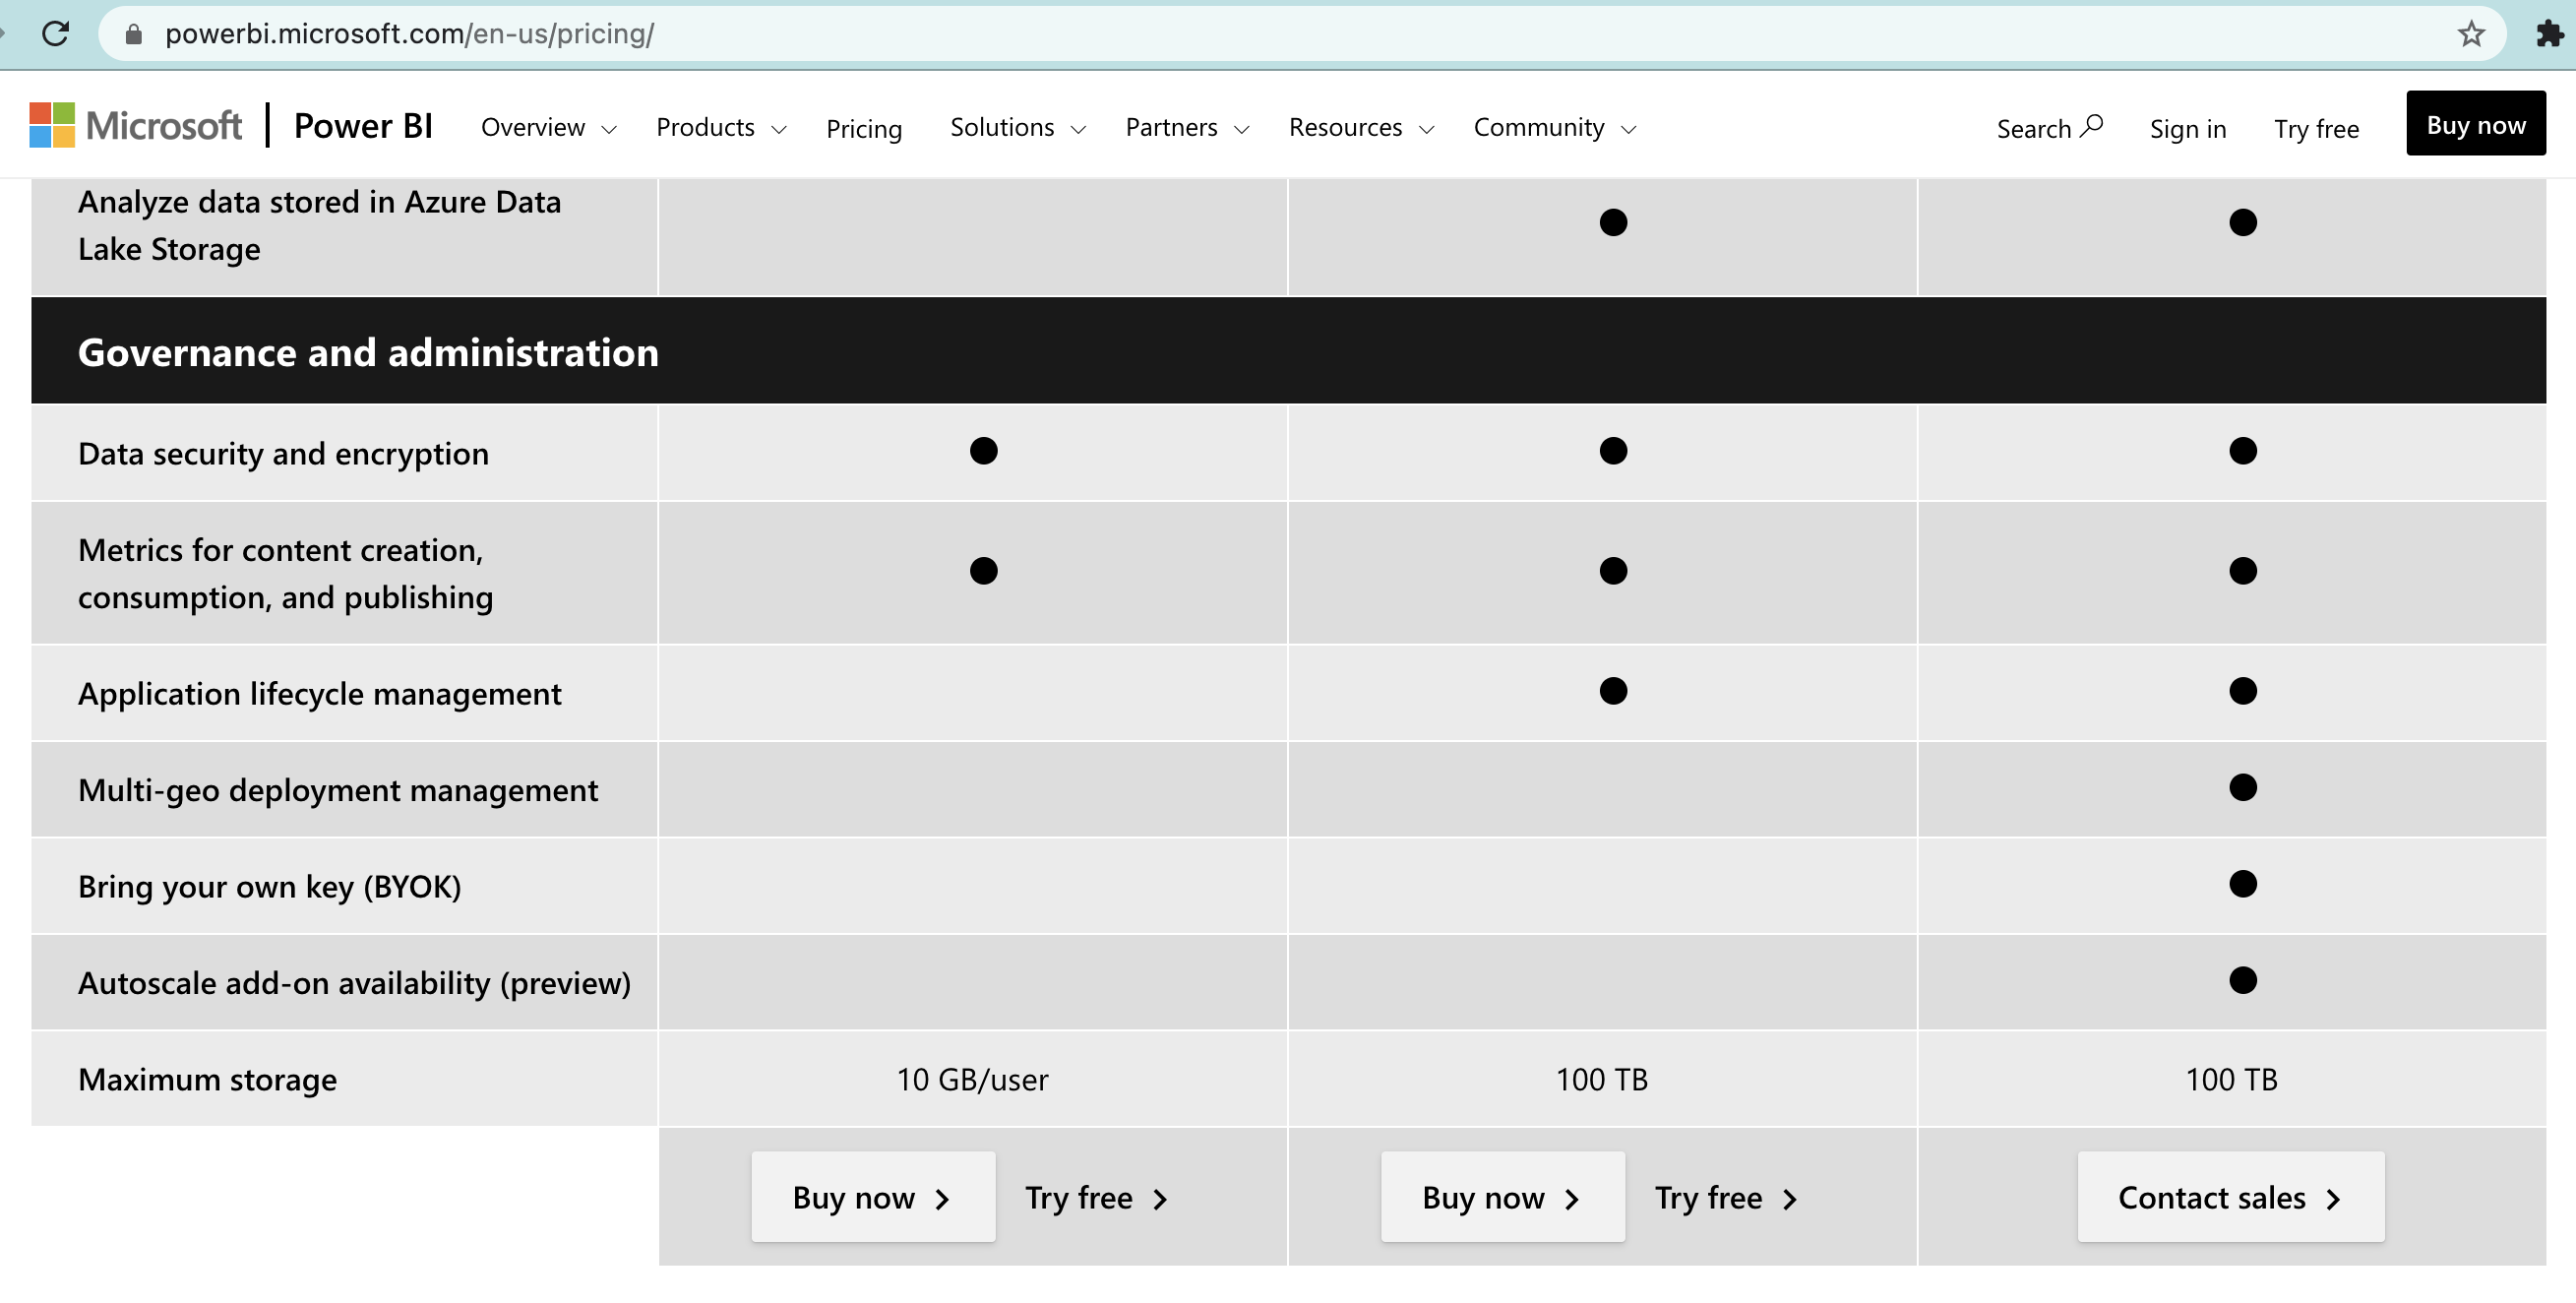
Task: Select 'Analyze data stored in Azure Data Lake Storage'
Action: coord(320,225)
